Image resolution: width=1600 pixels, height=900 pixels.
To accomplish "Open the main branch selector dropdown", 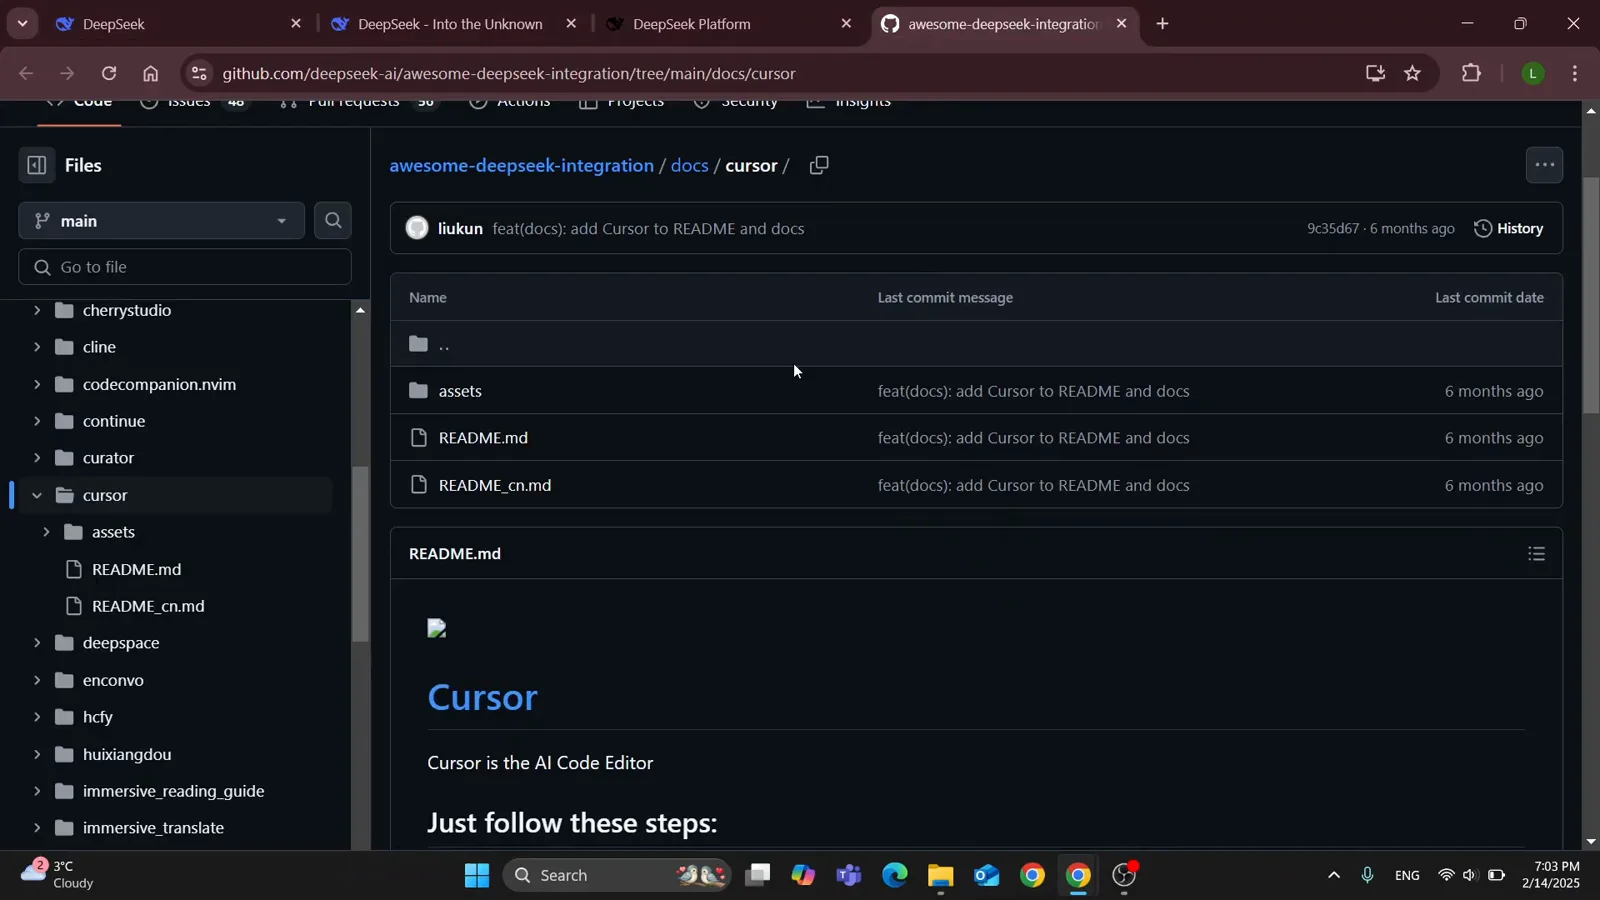I will (161, 221).
